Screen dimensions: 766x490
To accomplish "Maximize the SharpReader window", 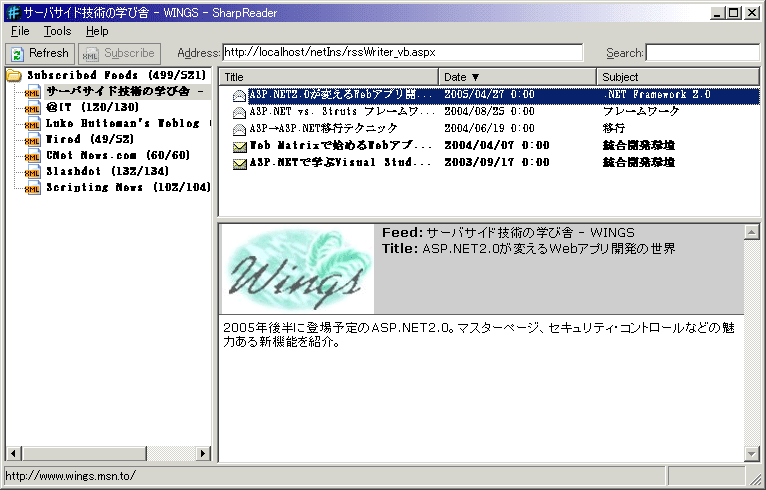I will 734,13.
